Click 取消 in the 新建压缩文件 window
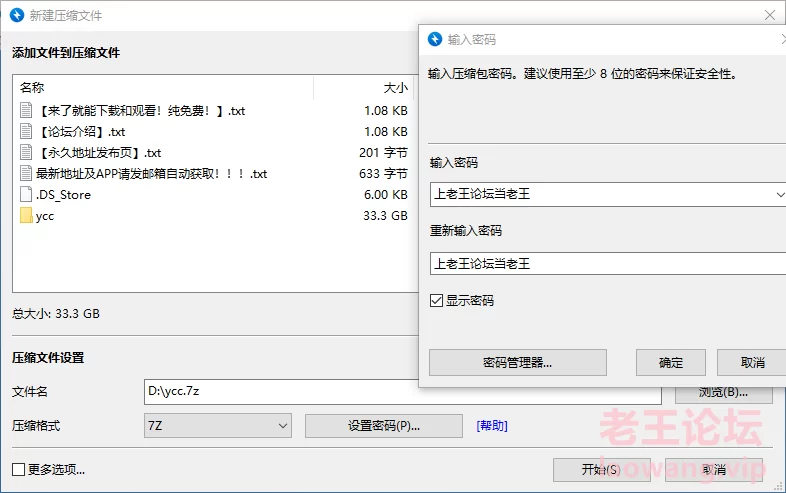This screenshot has height=493, width=786. click(x=714, y=470)
